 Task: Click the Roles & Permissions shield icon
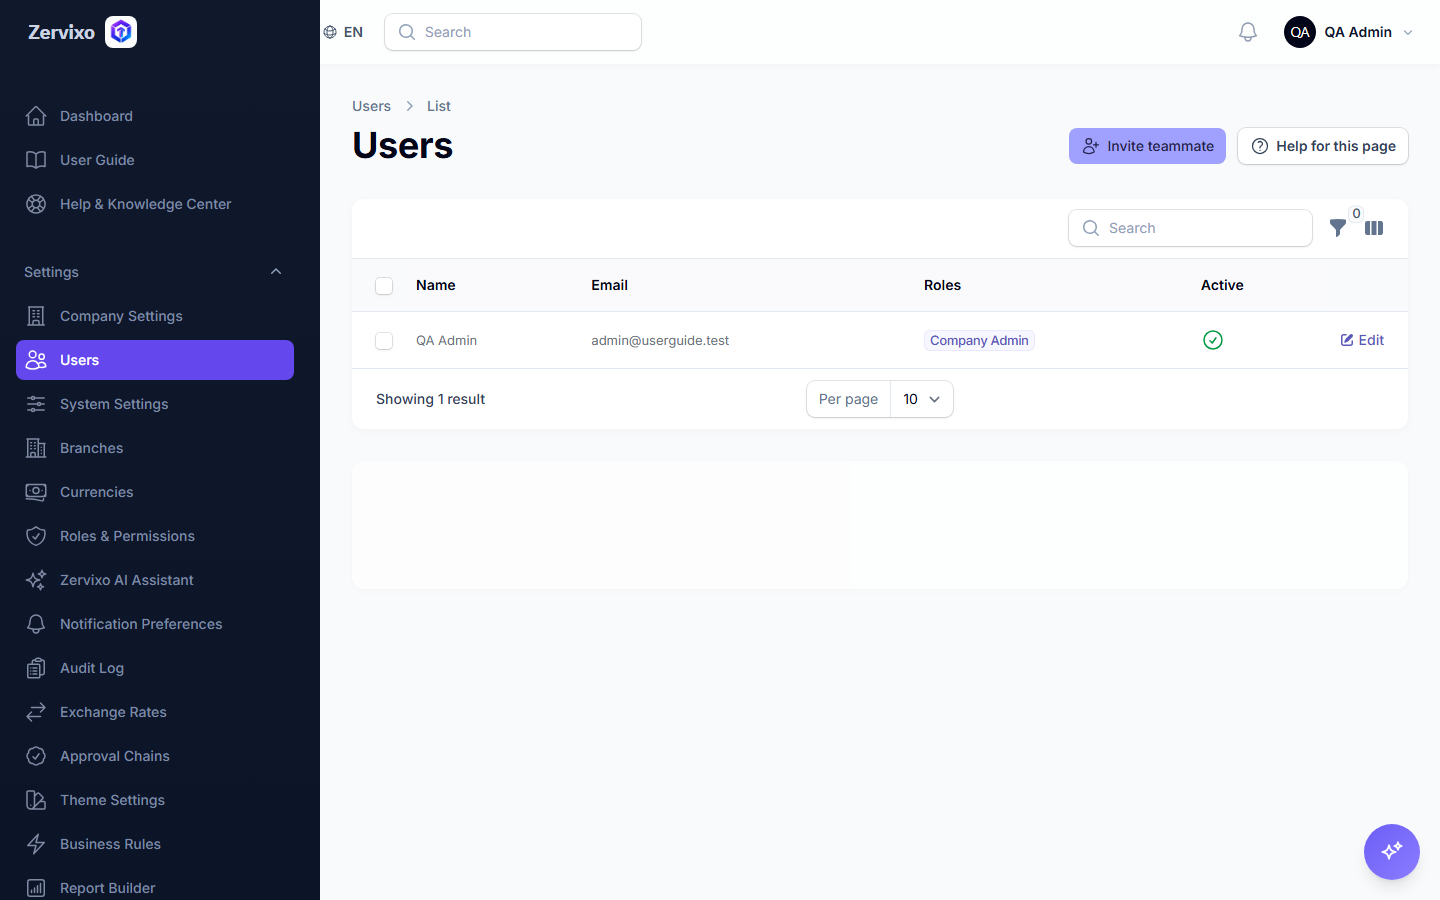36,536
